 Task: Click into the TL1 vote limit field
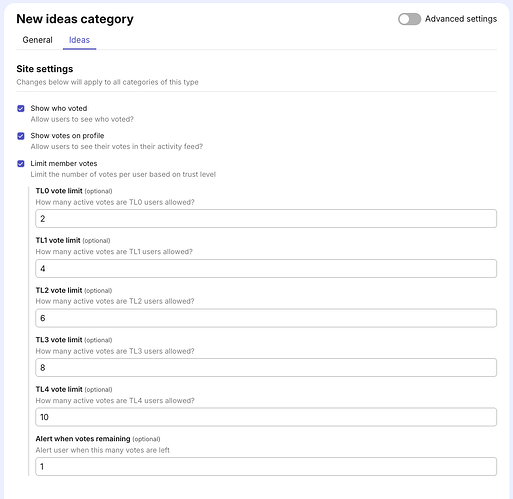[x=266, y=268]
